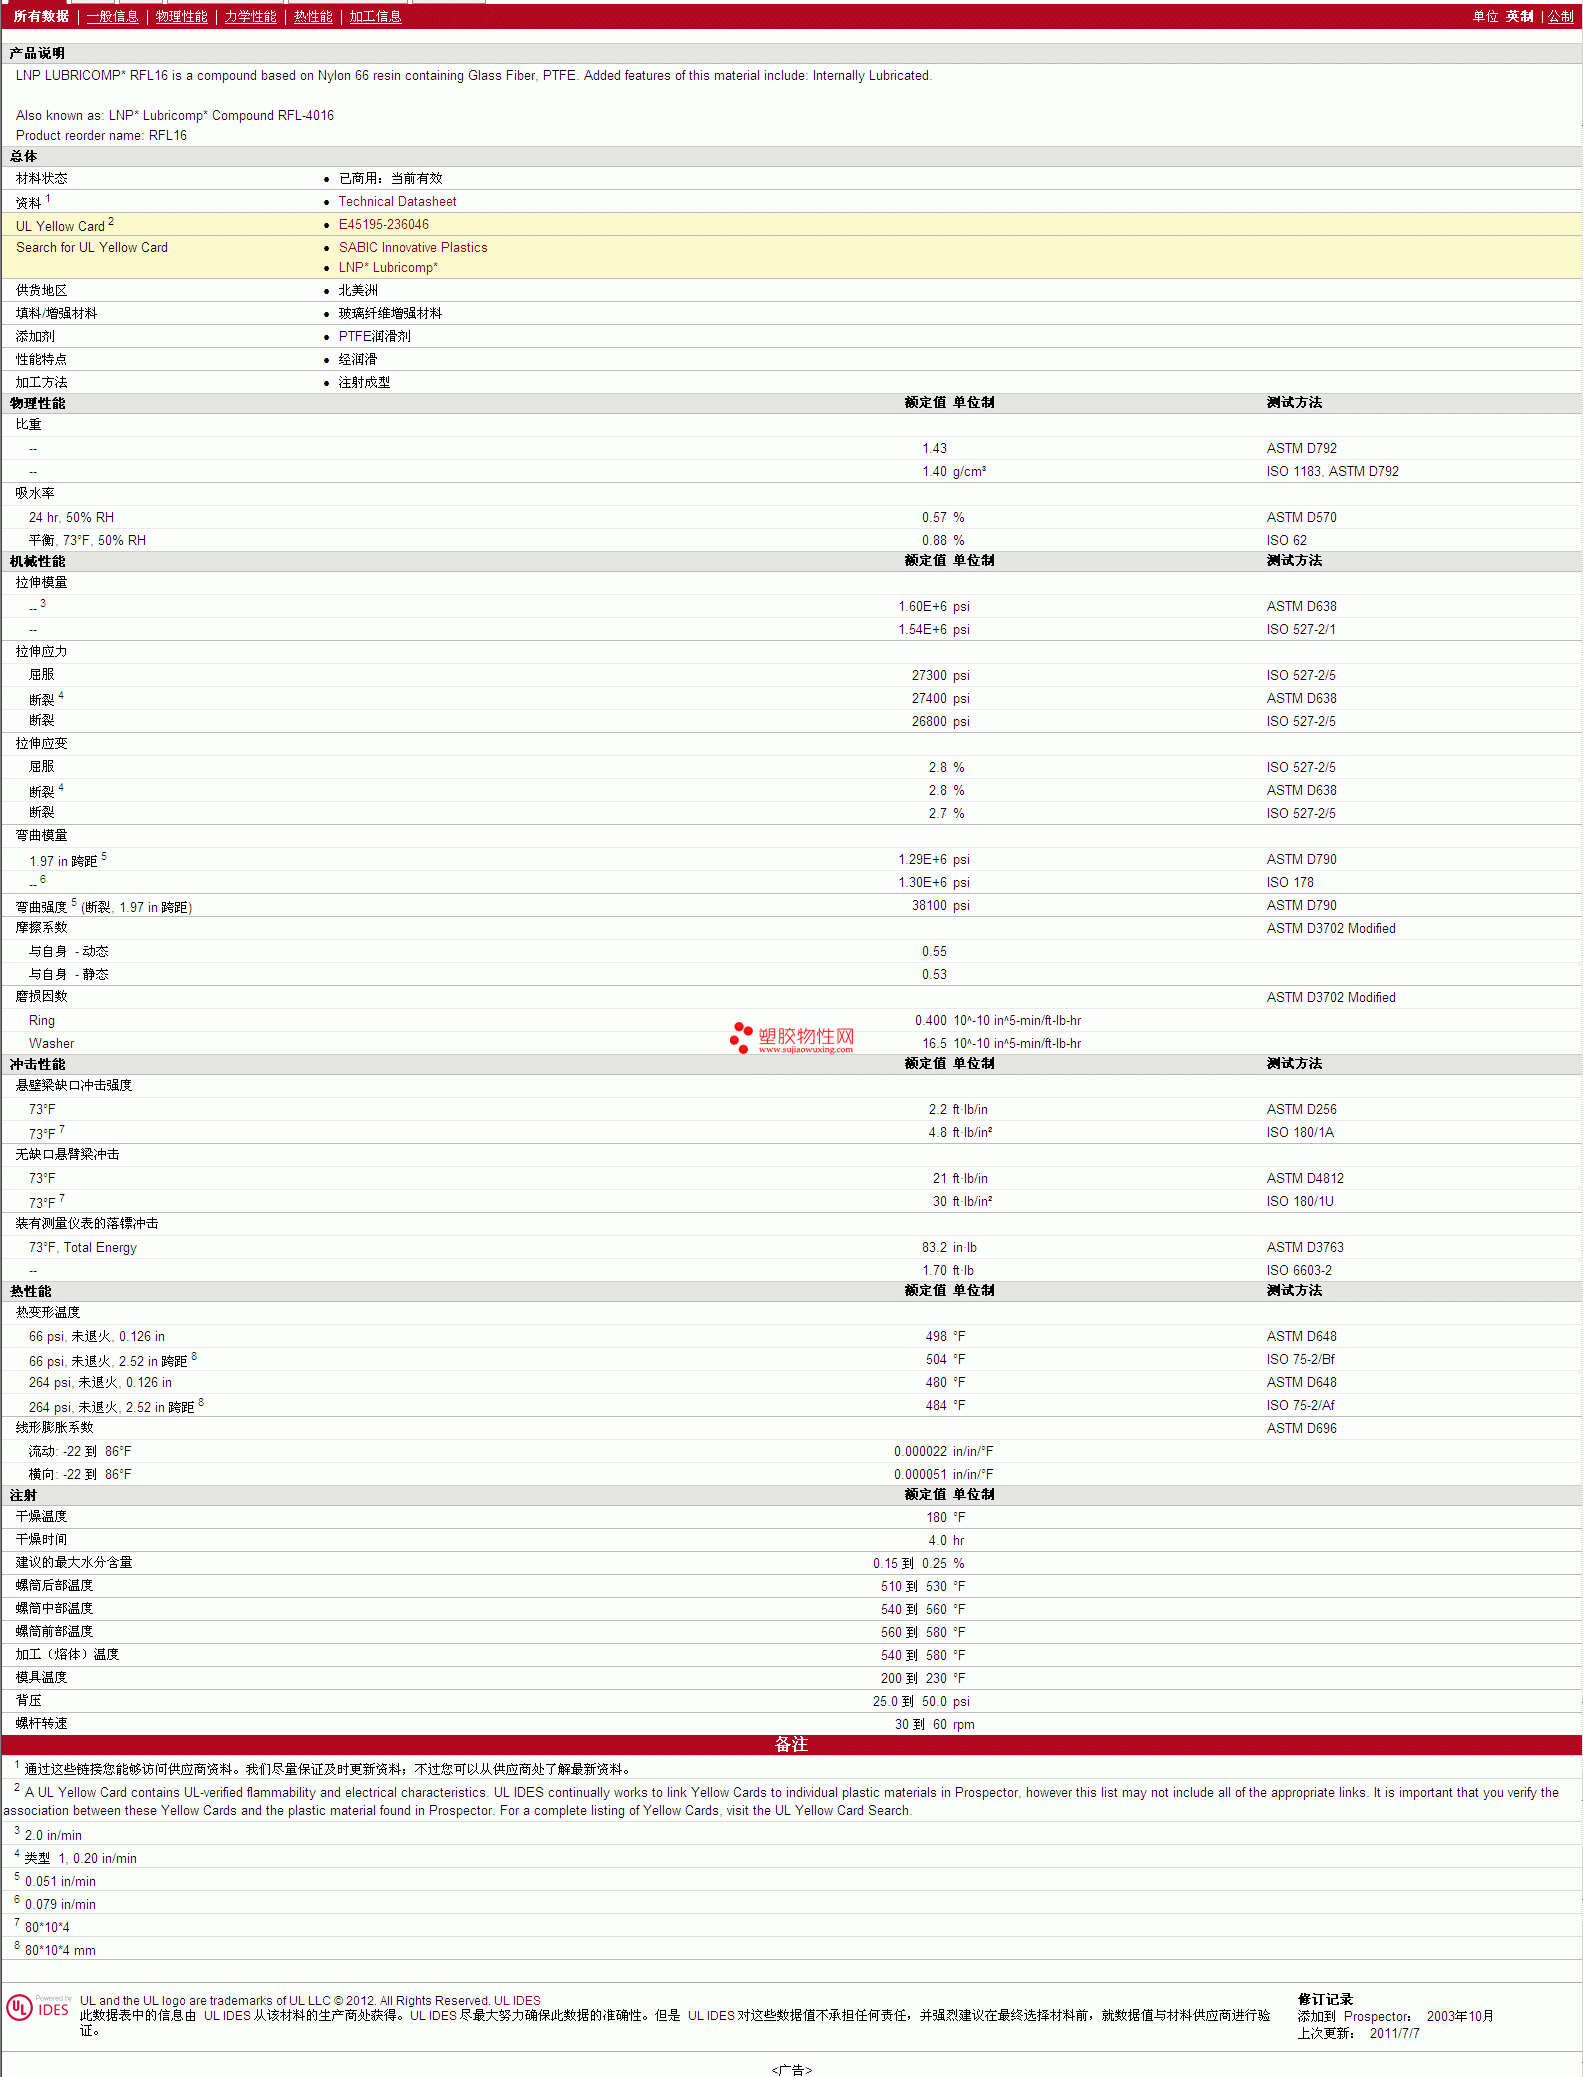This screenshot has height=2077, width=1583.
Task: Switch to the 加工信息 tab
Action: 375,17
